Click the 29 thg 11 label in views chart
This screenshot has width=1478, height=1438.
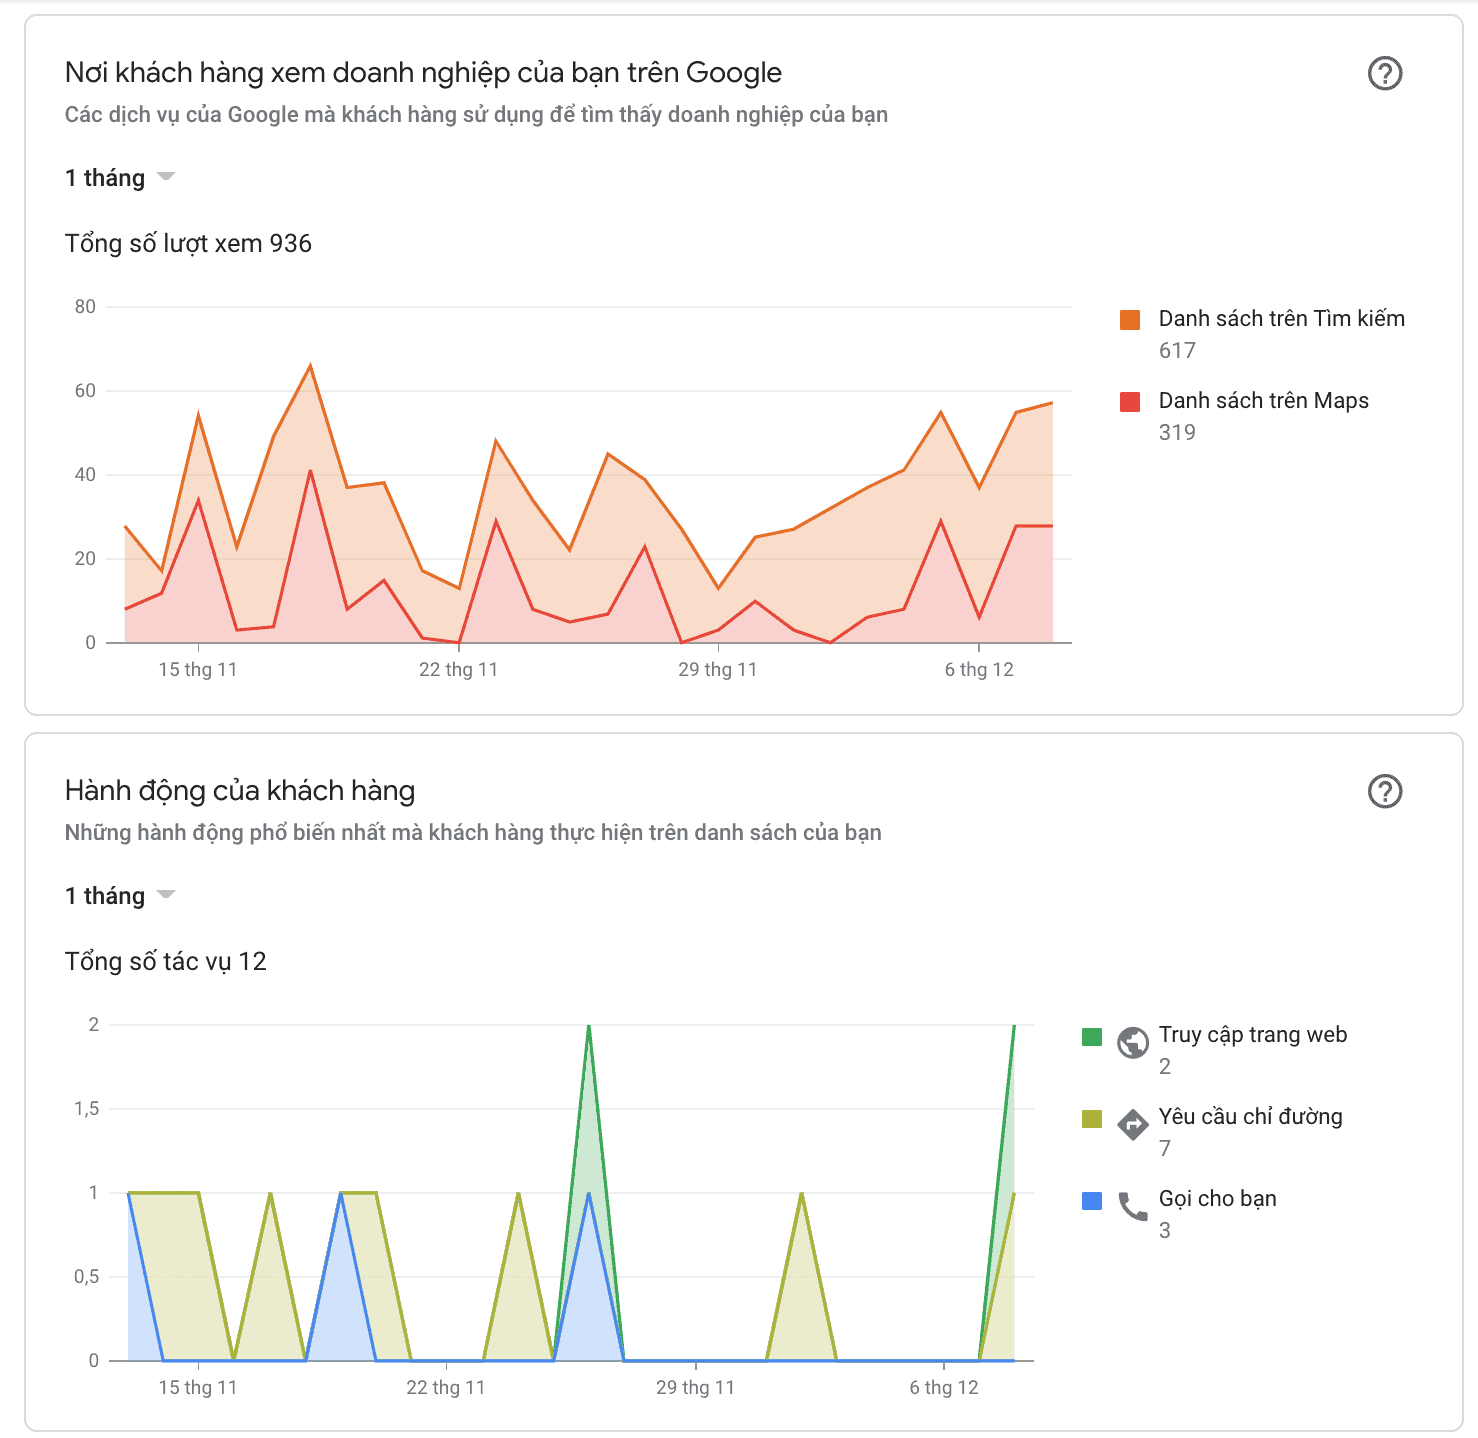coord(718,669)
